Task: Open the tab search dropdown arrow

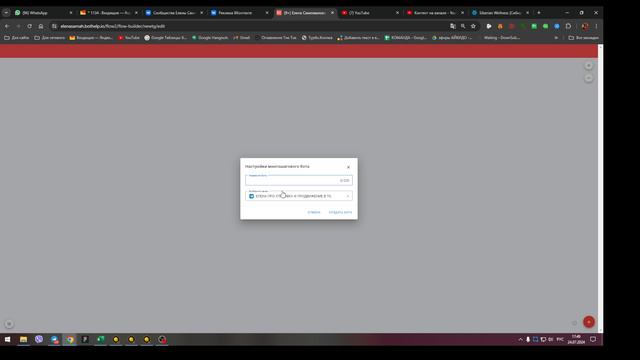Action: 6,13
